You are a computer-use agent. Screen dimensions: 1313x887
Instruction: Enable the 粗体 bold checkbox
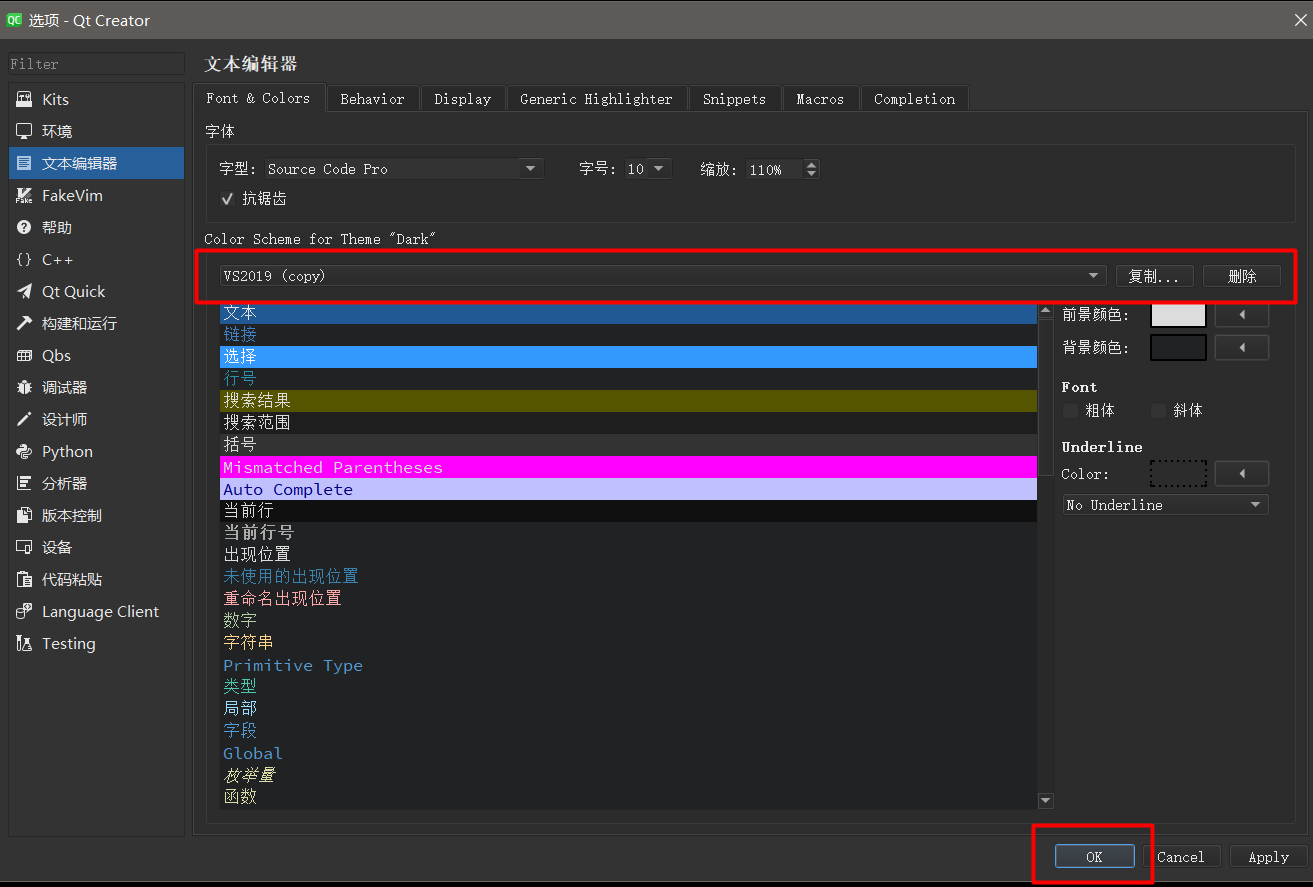tap(1071, 411)
